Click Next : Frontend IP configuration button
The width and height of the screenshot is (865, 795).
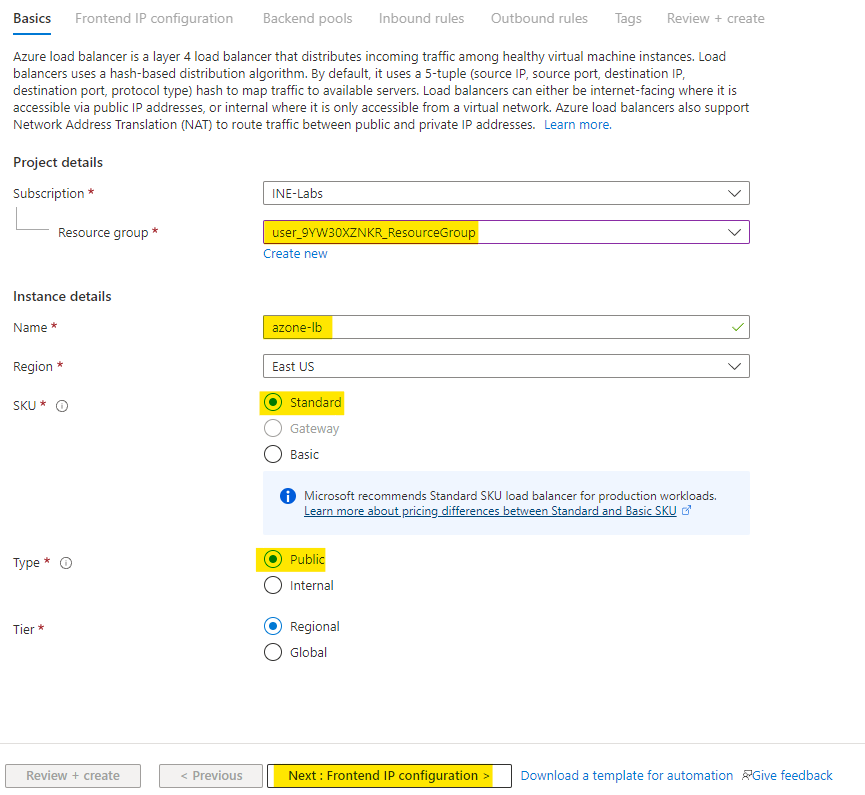tap(389, 776)
